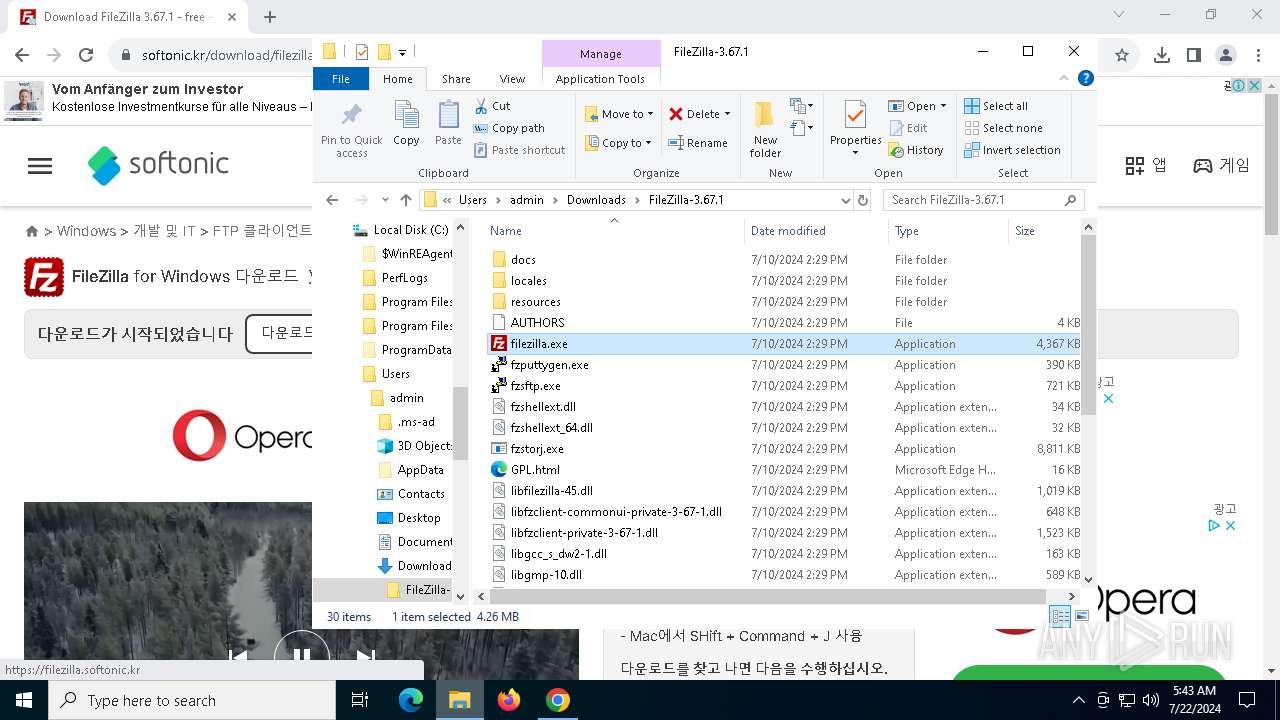Click the red Delete icon
Screen dimensions: 1280x720
pyautogui.click(x=677, y=114)
